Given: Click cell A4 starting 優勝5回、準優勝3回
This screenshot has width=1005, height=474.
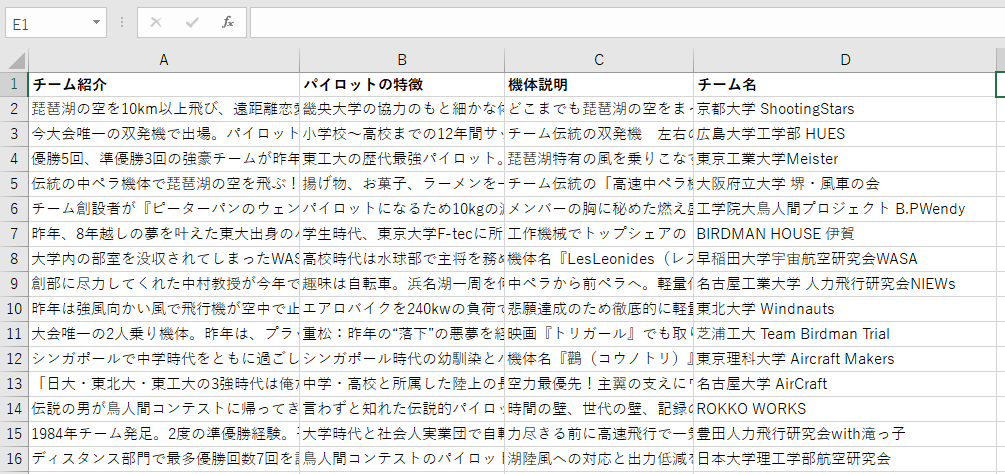Looking at the screenshot, I should (164, 159).
